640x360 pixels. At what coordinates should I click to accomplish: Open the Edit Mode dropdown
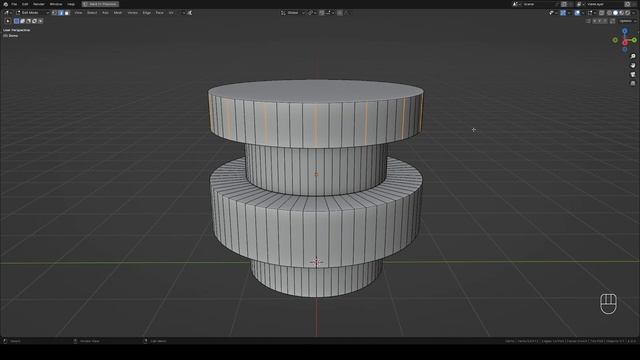(32, 13)
